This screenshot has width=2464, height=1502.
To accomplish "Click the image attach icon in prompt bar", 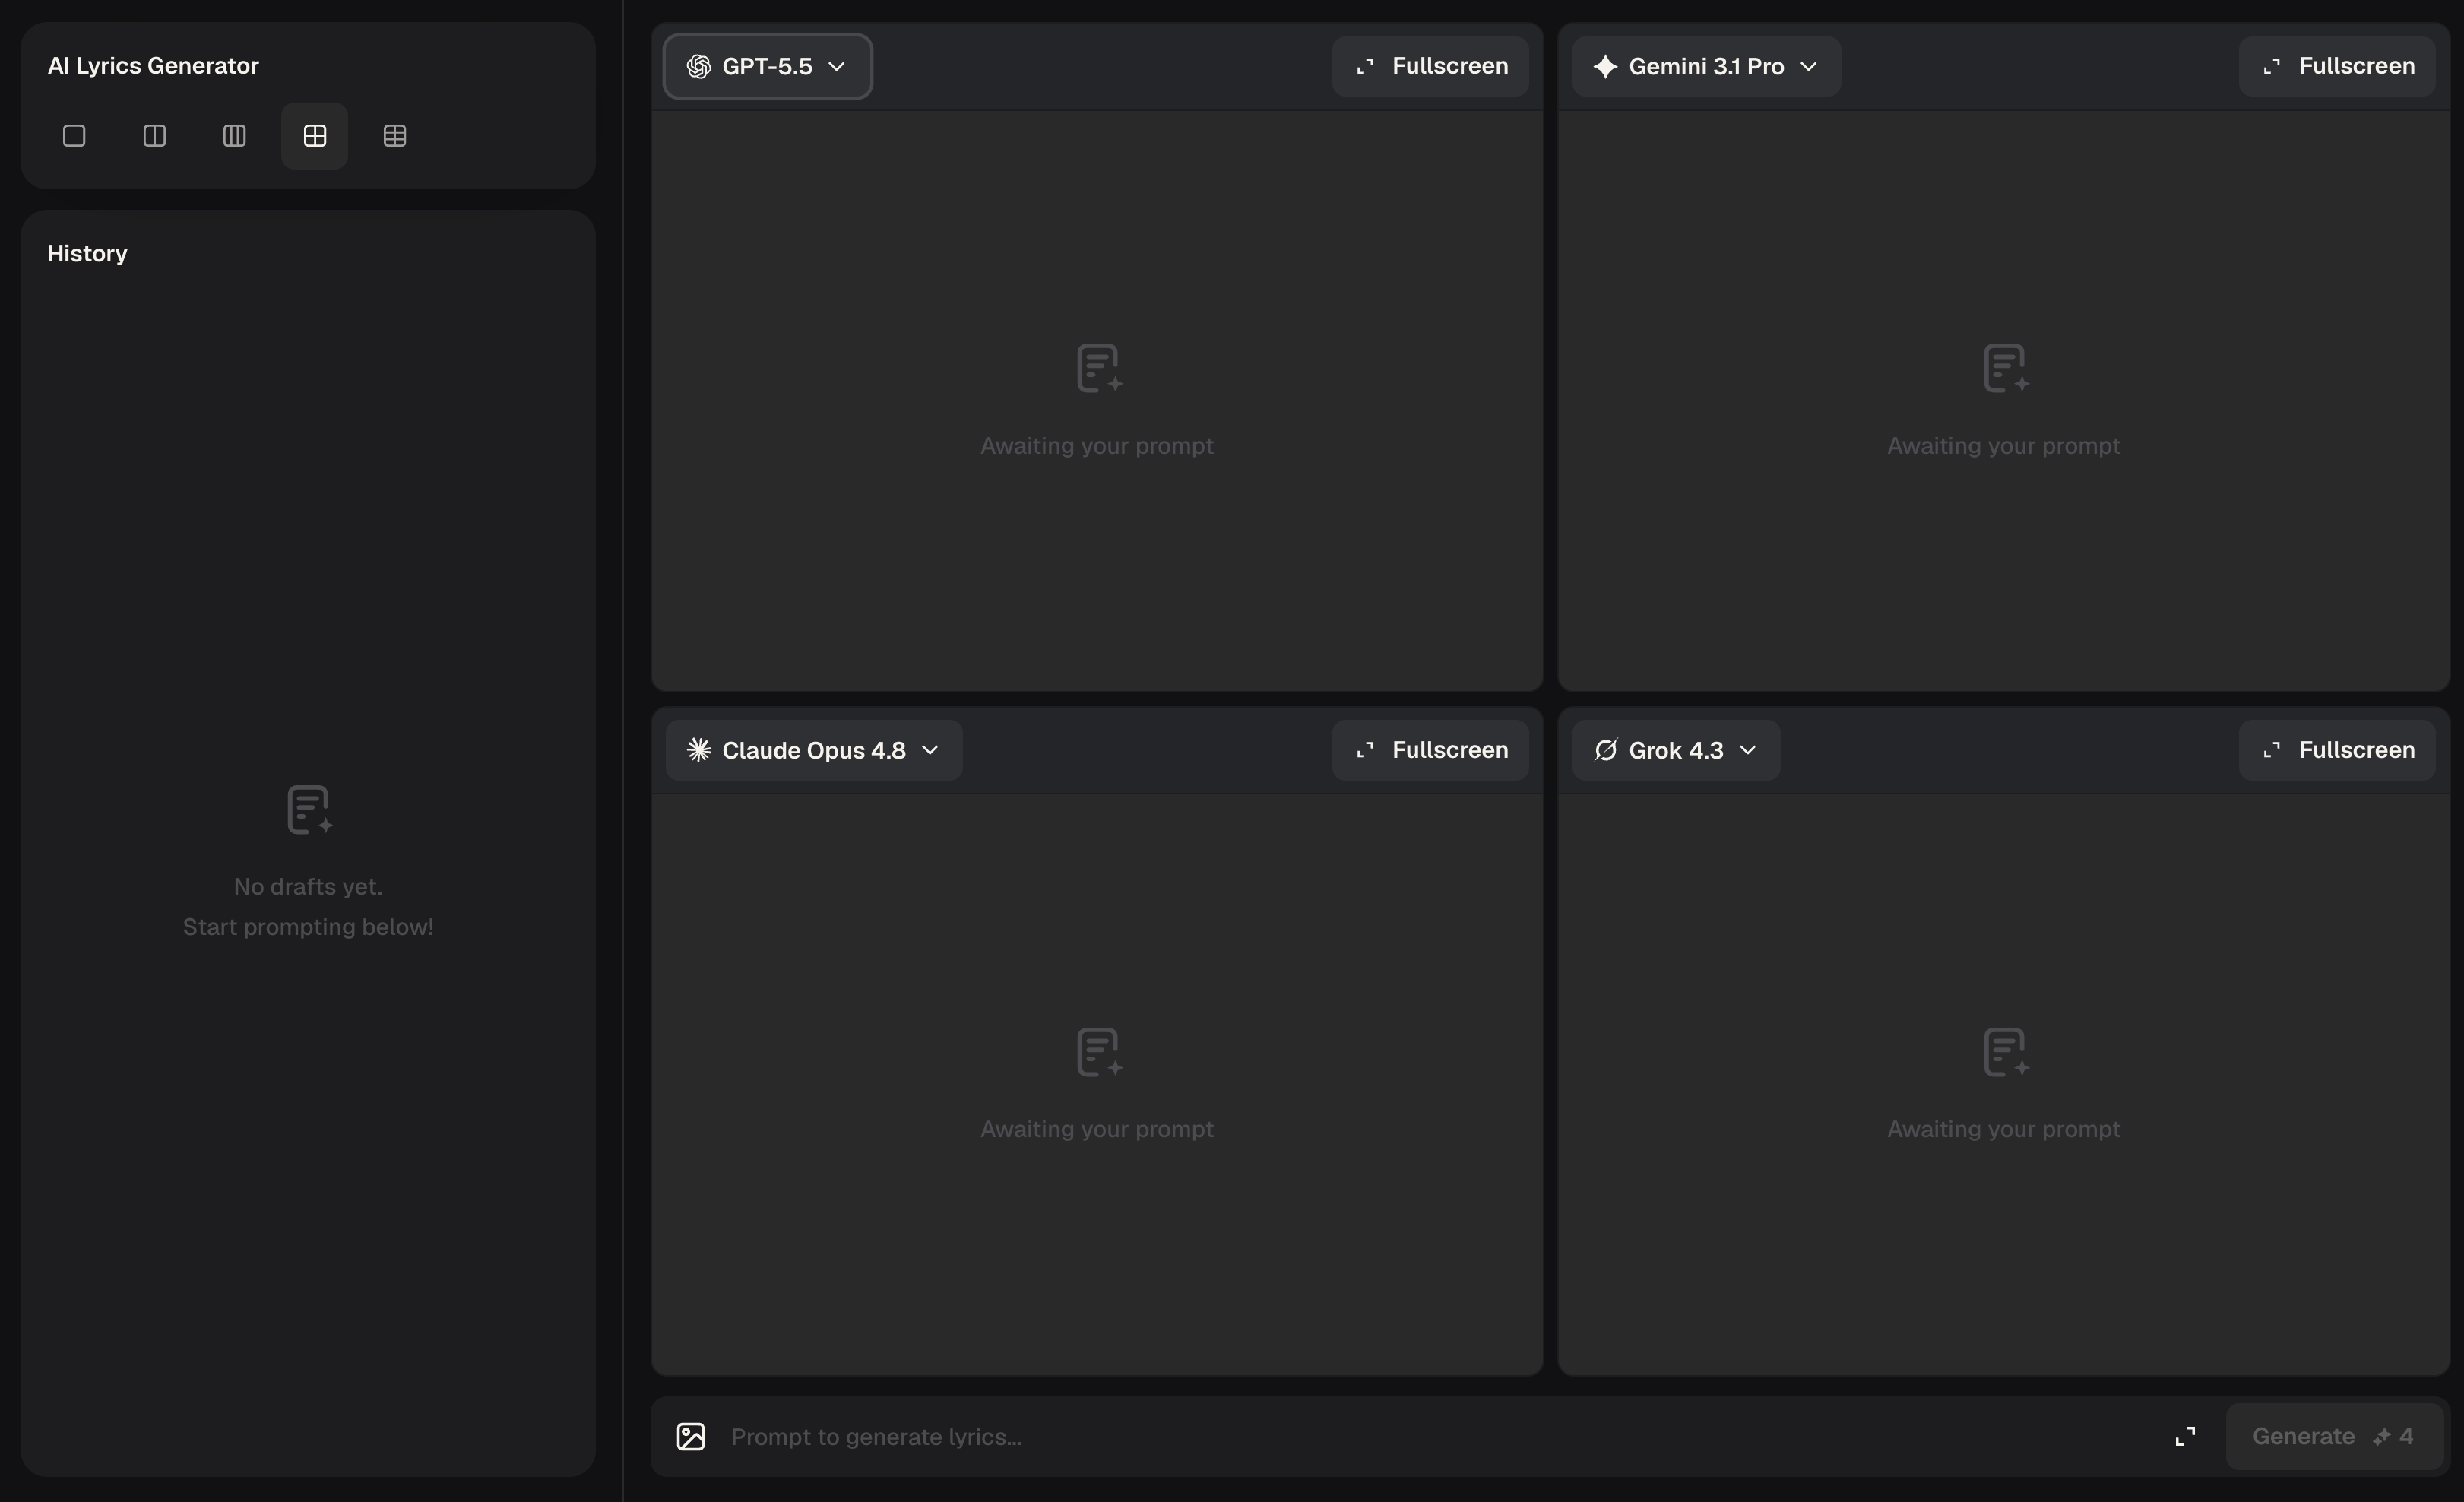I will coord(691,1436).
